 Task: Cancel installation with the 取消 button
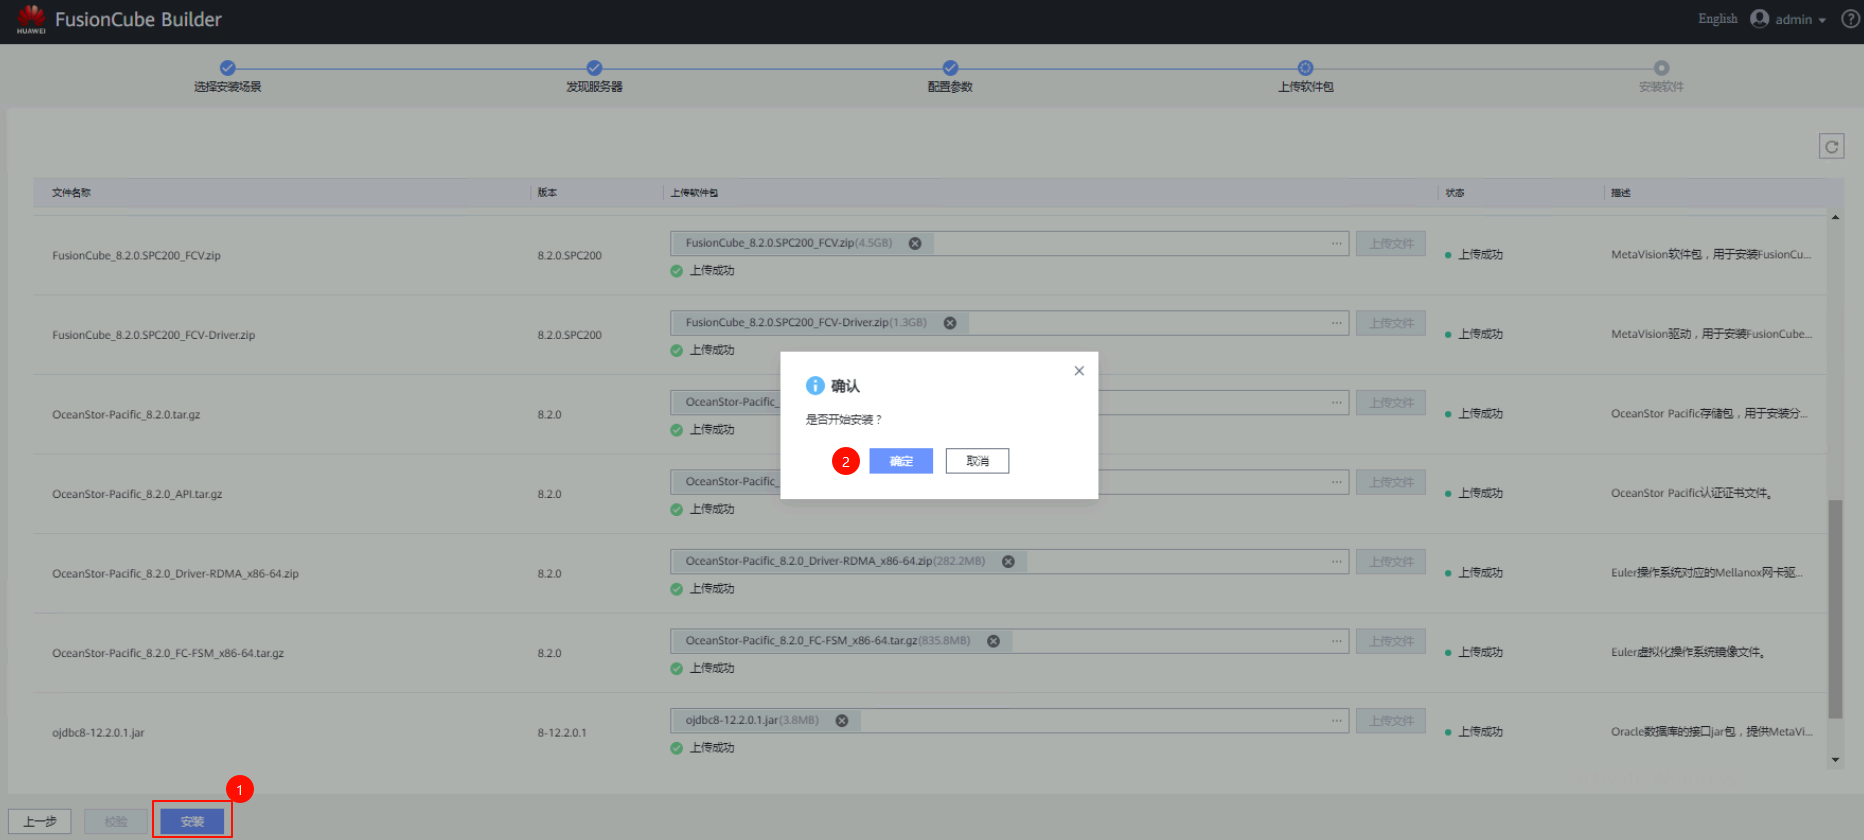pyautogui.click(x=977, y=461)
